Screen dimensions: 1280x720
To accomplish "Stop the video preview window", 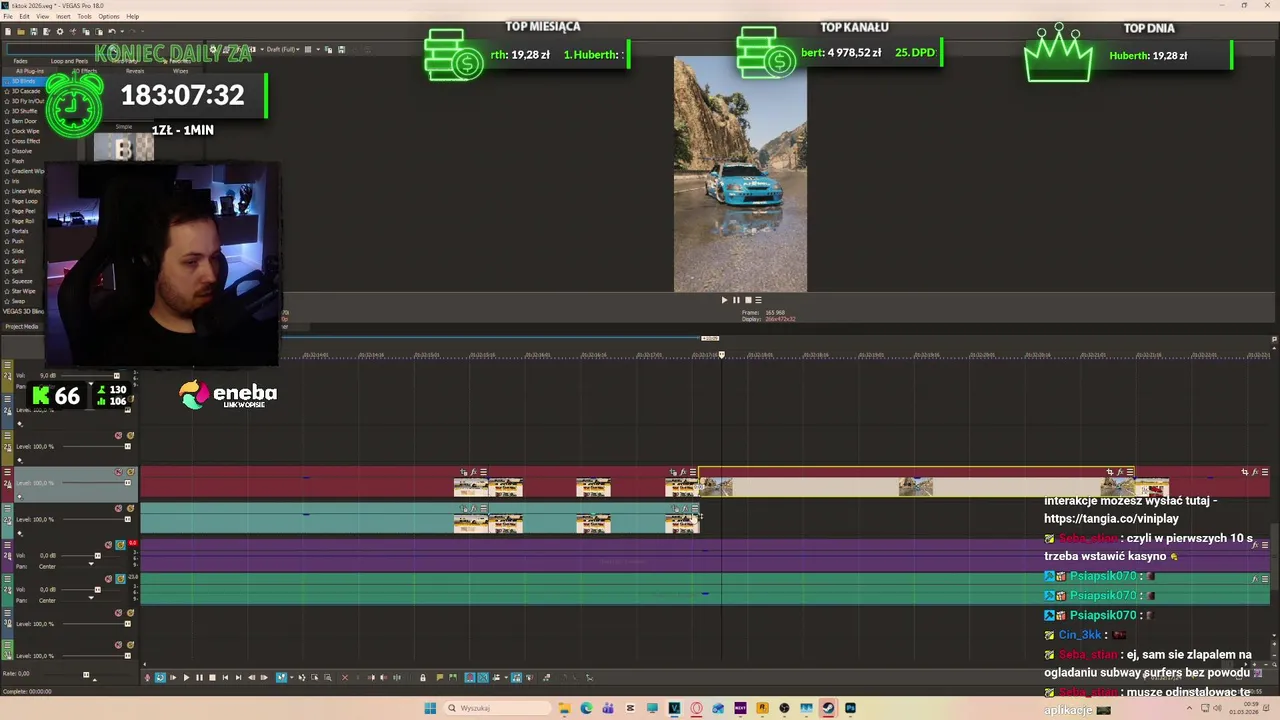I will tap(747, 300).
